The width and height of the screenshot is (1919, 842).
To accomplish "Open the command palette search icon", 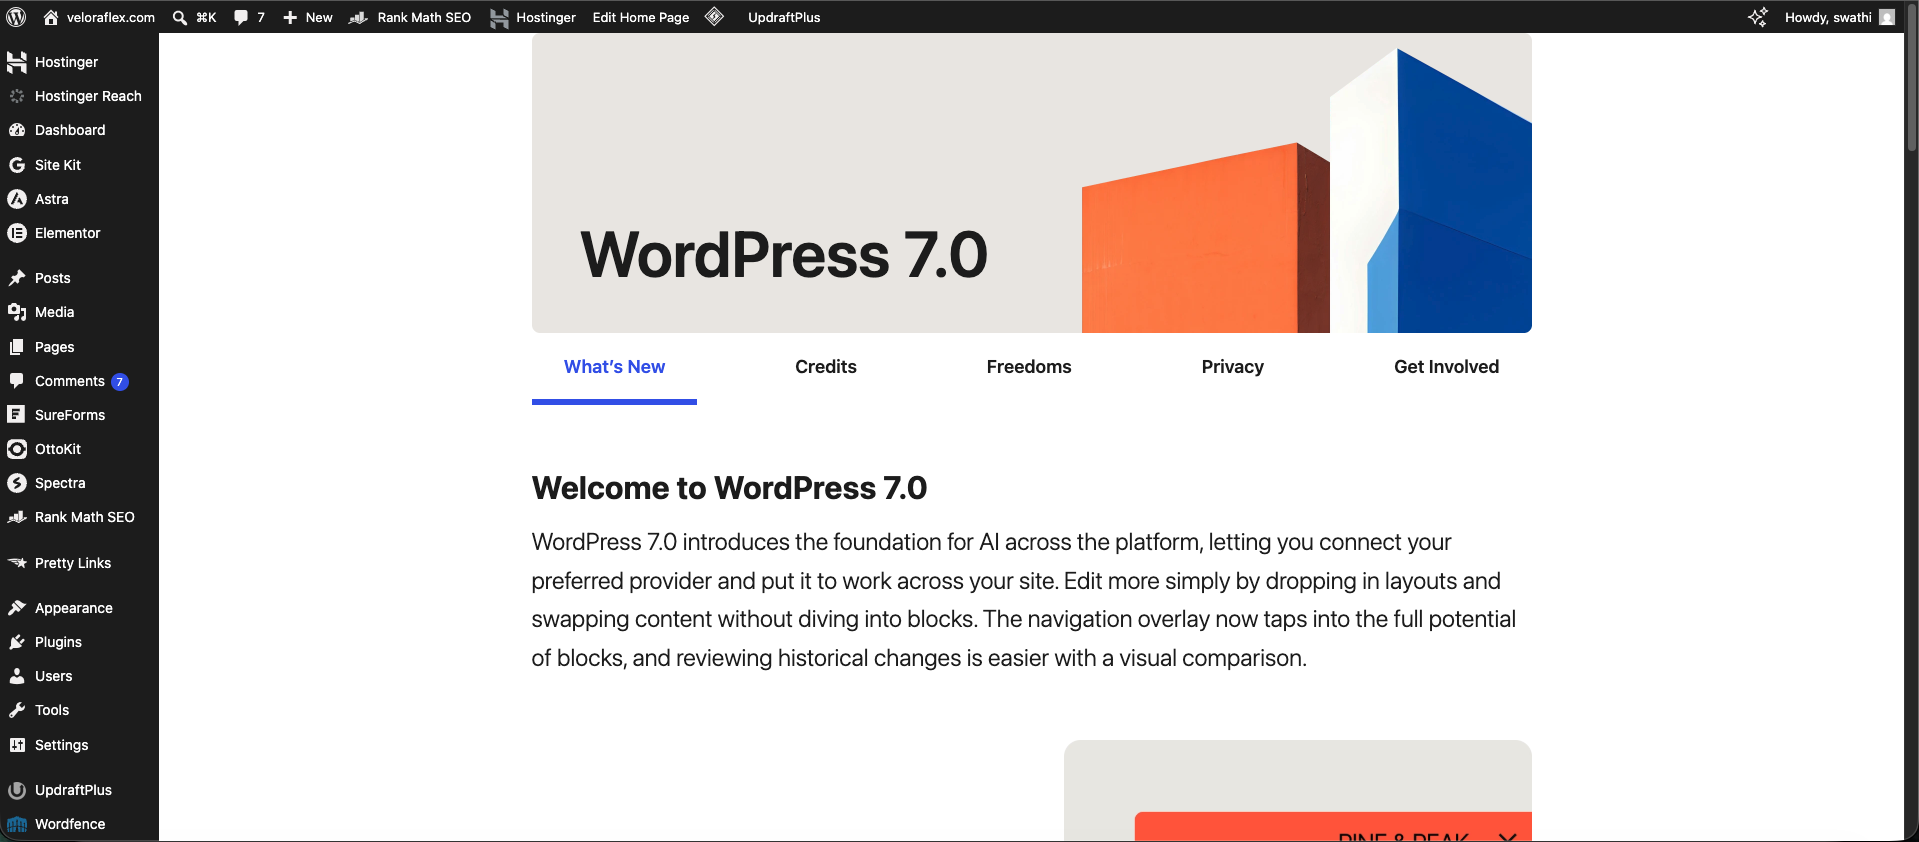I will coord(180,17).
